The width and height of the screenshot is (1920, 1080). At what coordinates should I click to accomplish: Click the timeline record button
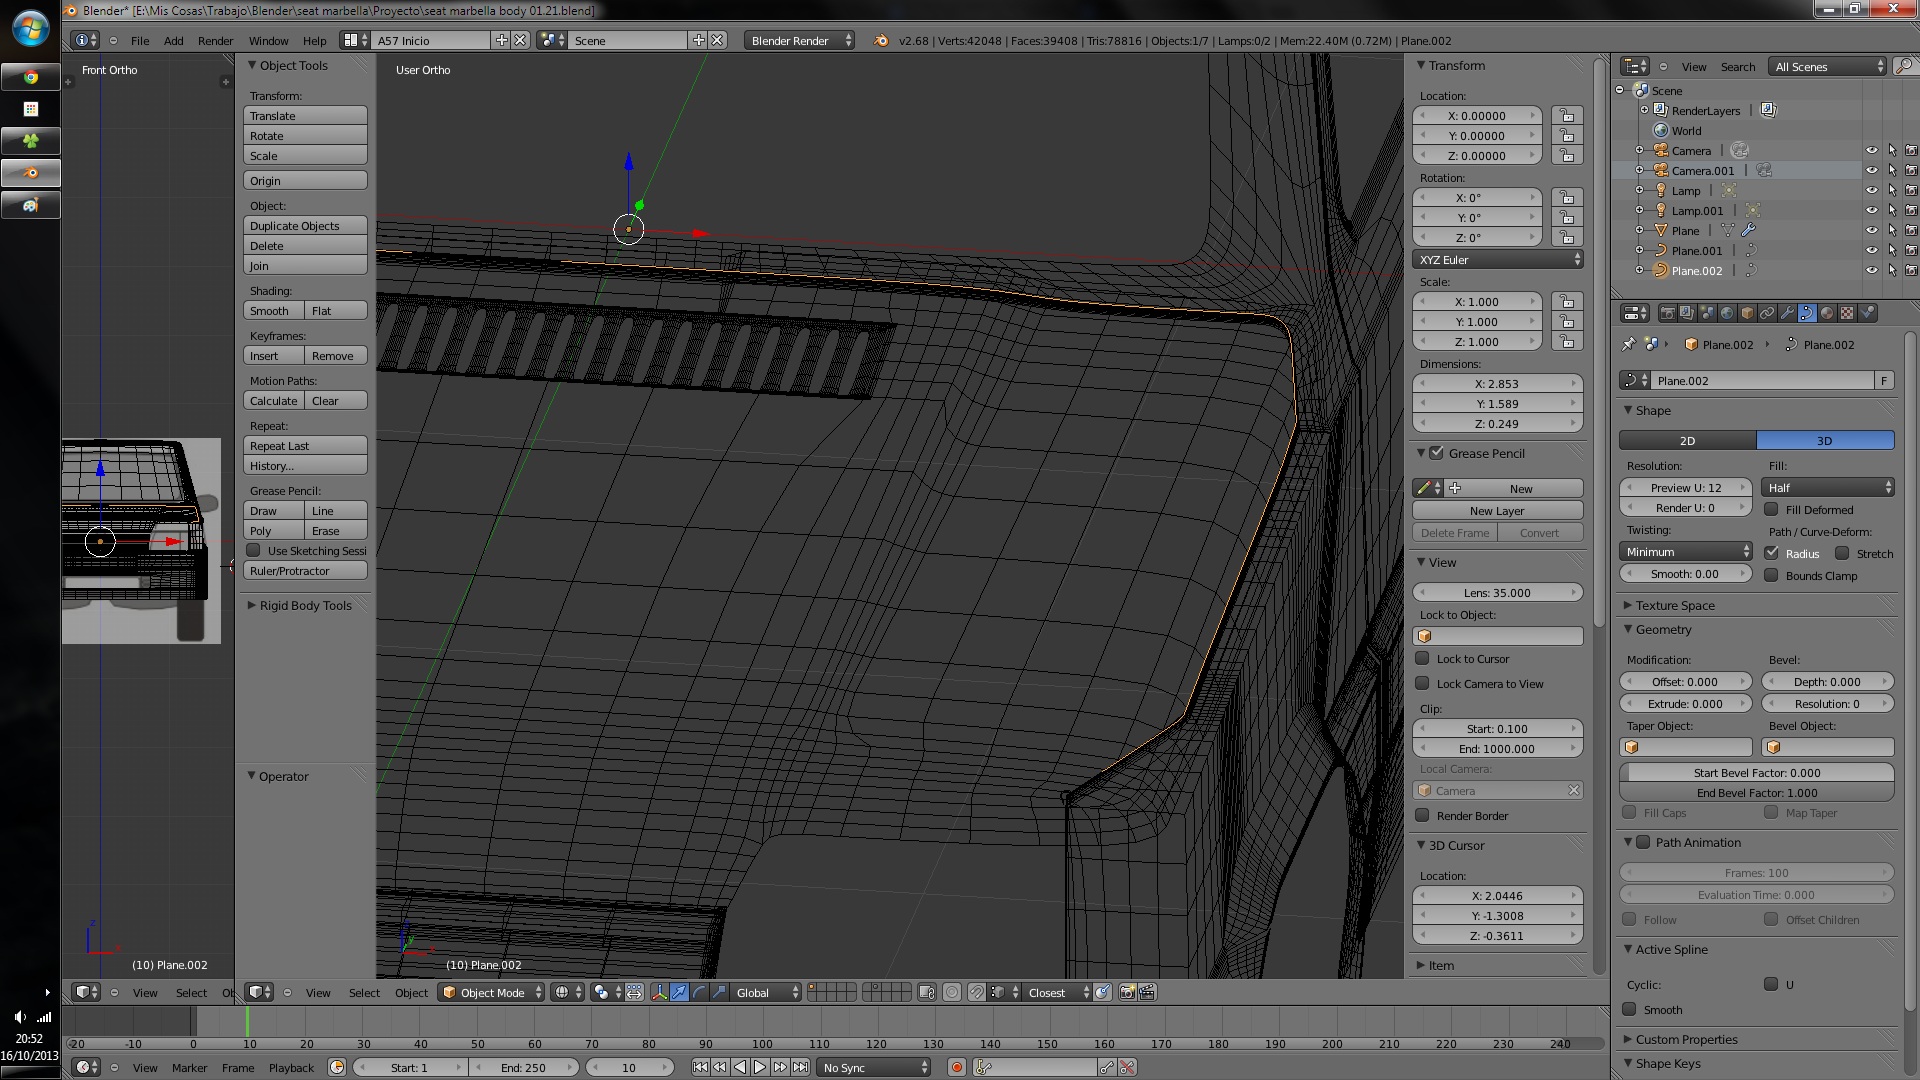click(x=957, y=1068)
